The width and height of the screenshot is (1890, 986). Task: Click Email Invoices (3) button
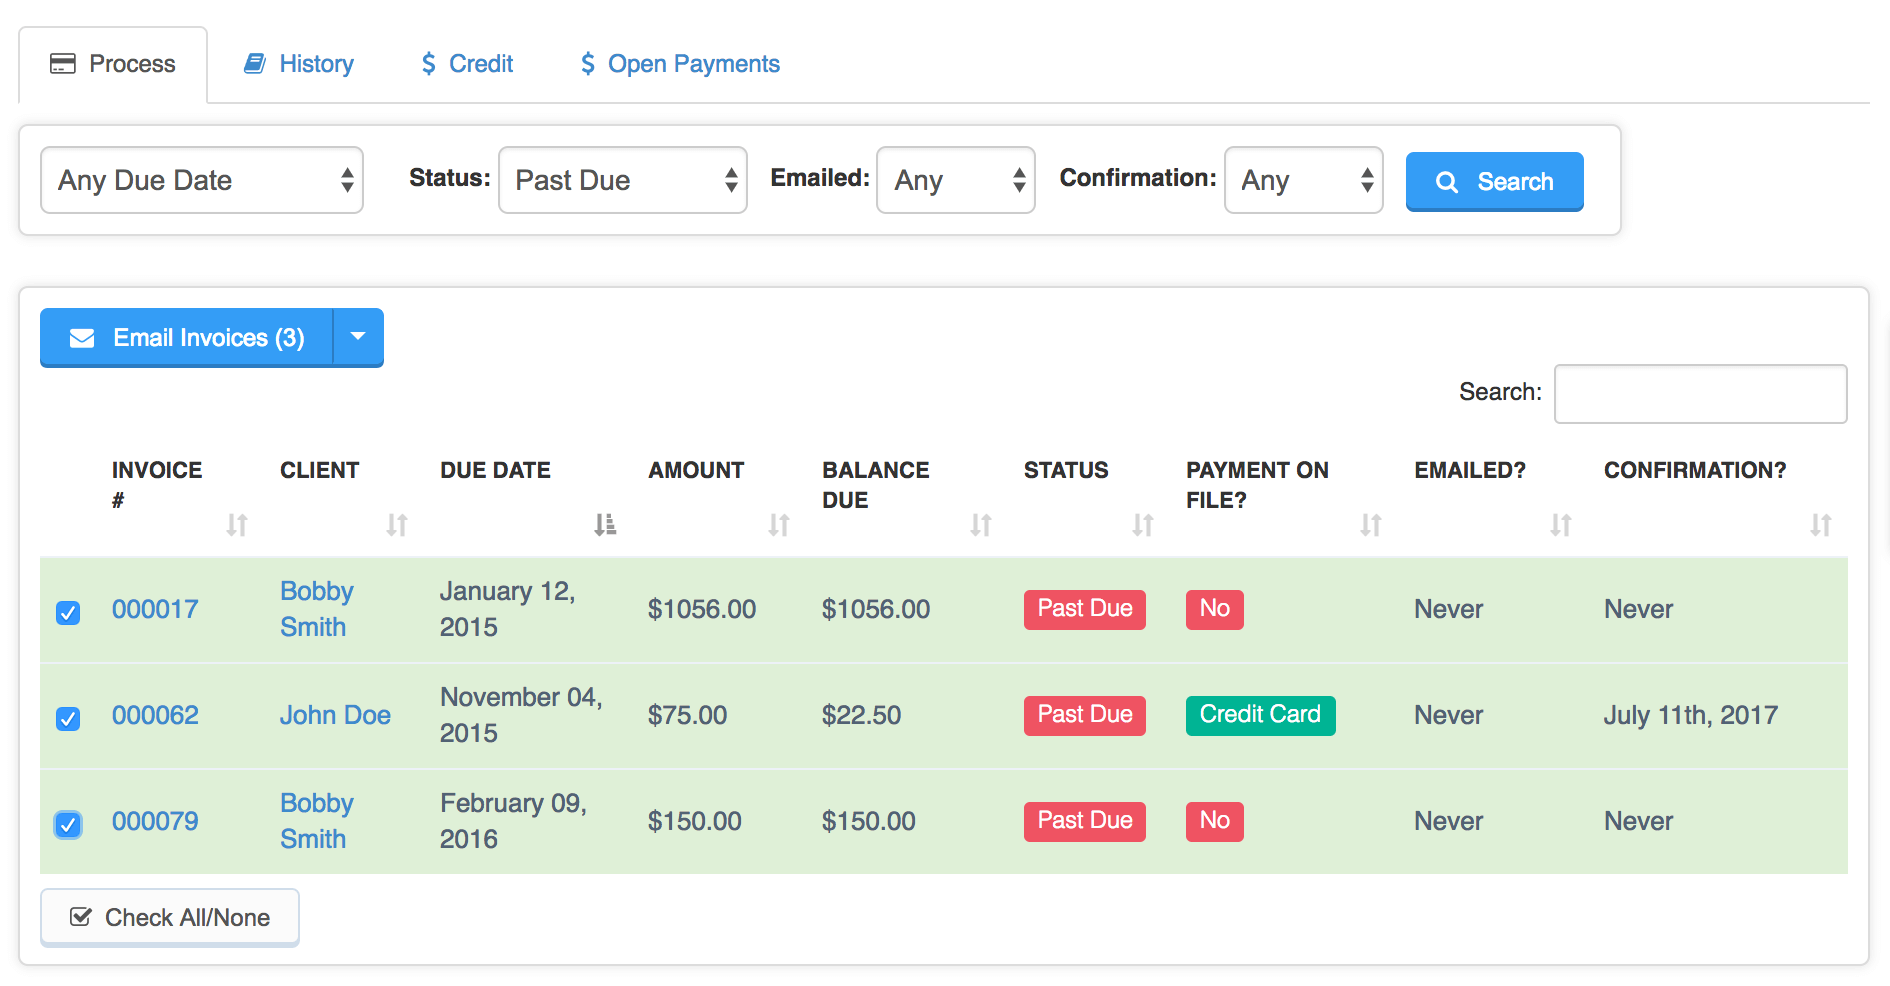(187, 337)
